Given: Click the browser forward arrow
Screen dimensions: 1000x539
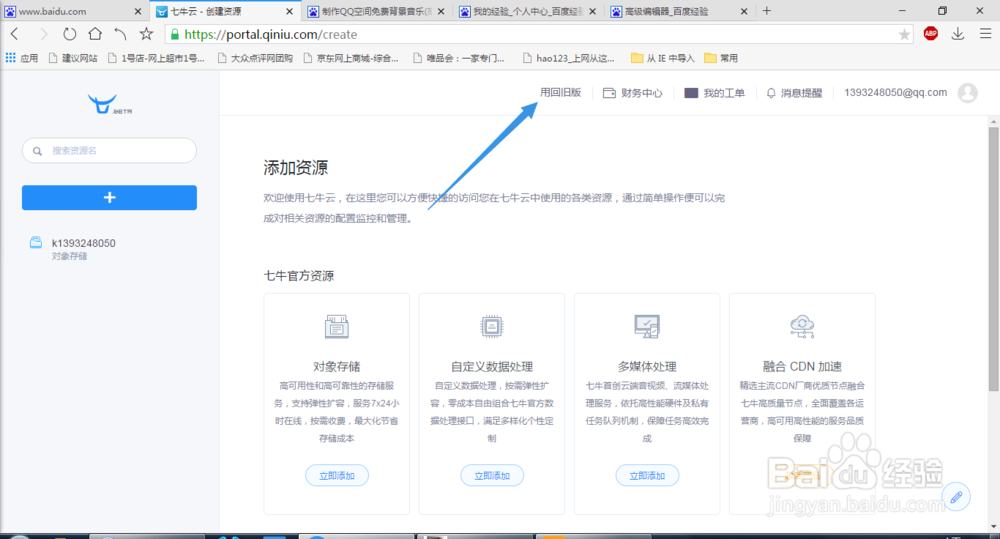Looking at the screenshot, I should tap(43, 34).
